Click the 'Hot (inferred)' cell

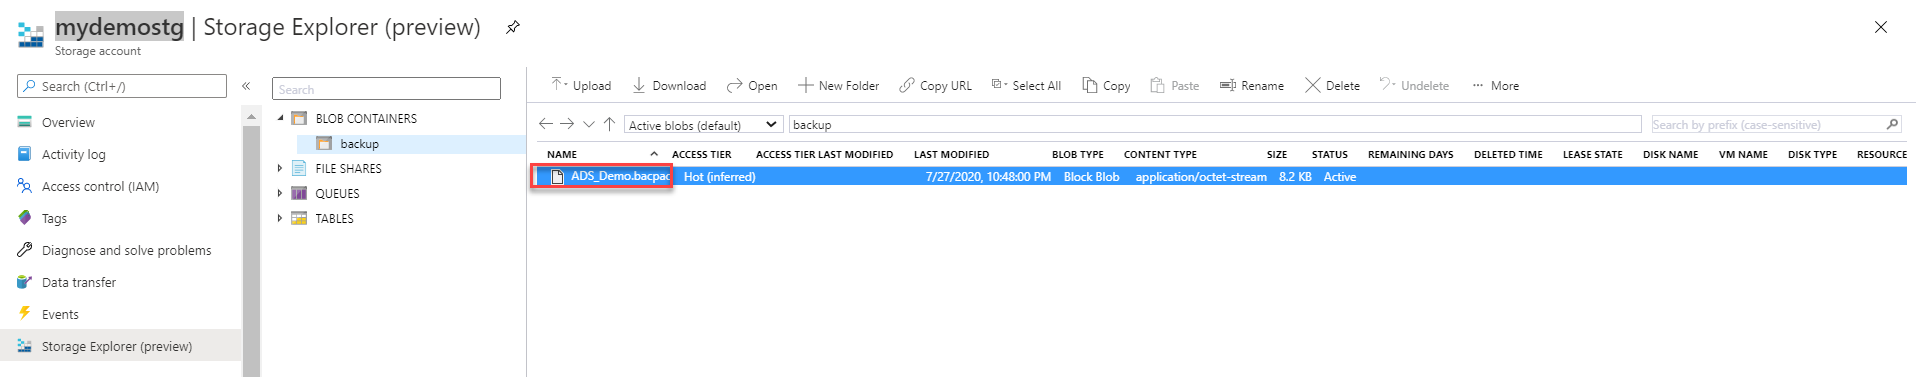pos(719,177)
